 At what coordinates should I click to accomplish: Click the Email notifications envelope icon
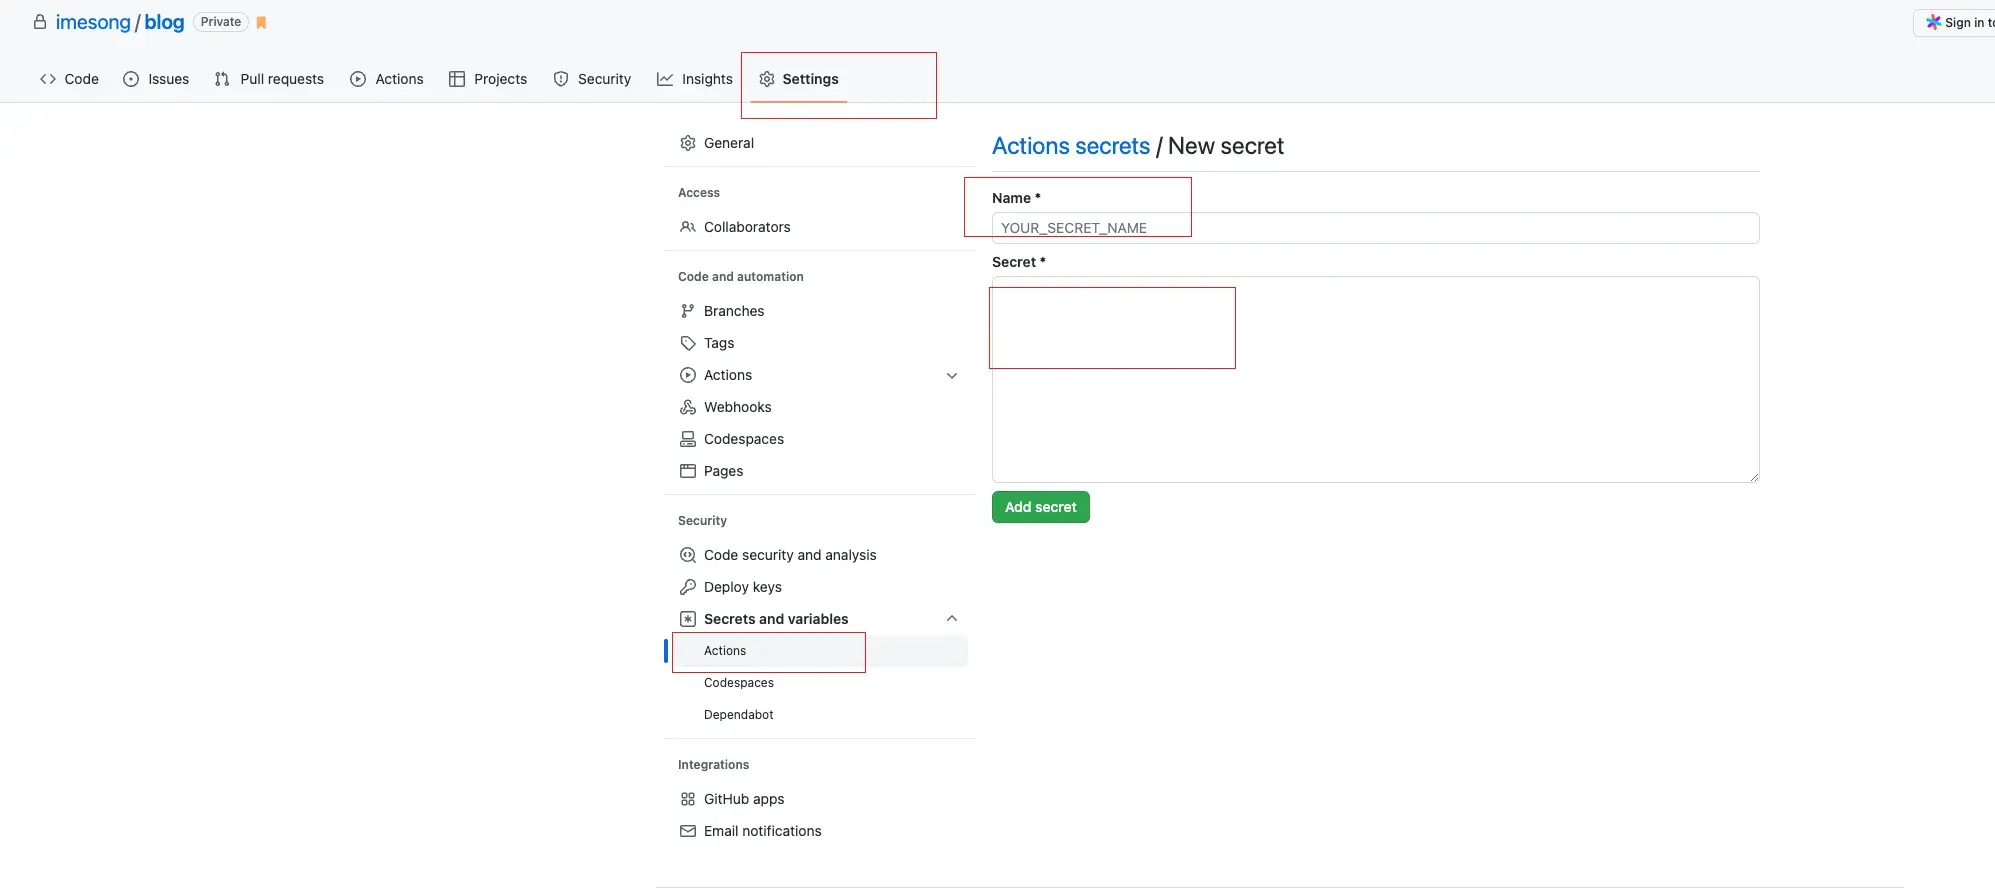(x=688, y=831)
